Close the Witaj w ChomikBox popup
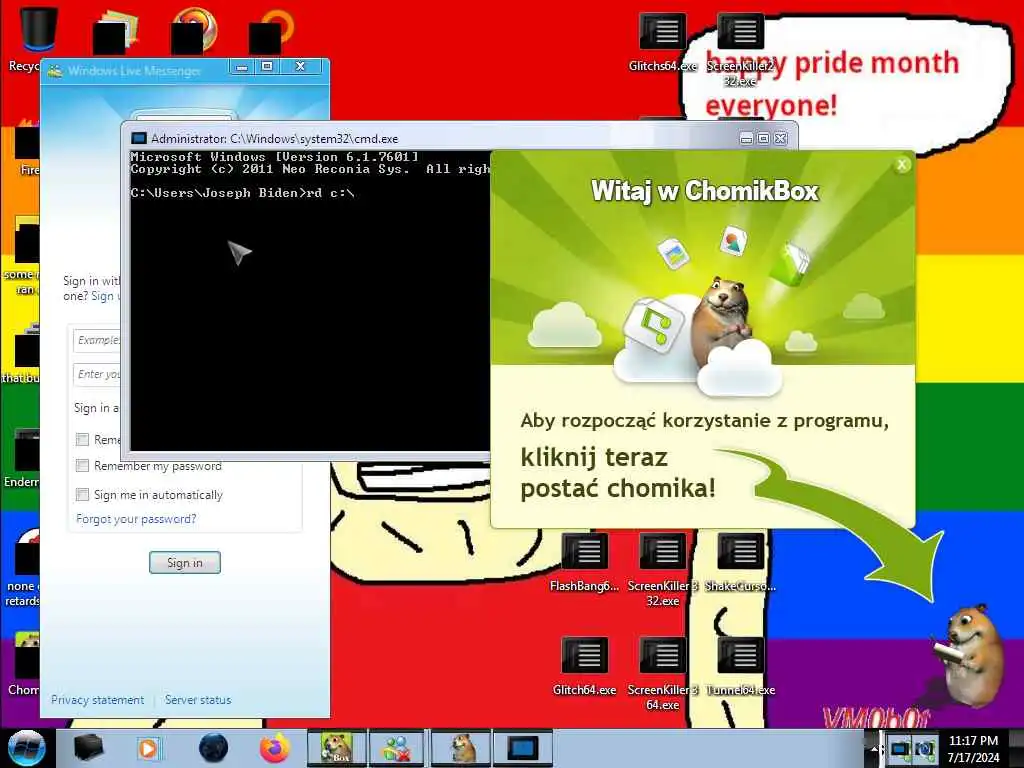Screen dimensions: 1024x768 coord(902,165)
